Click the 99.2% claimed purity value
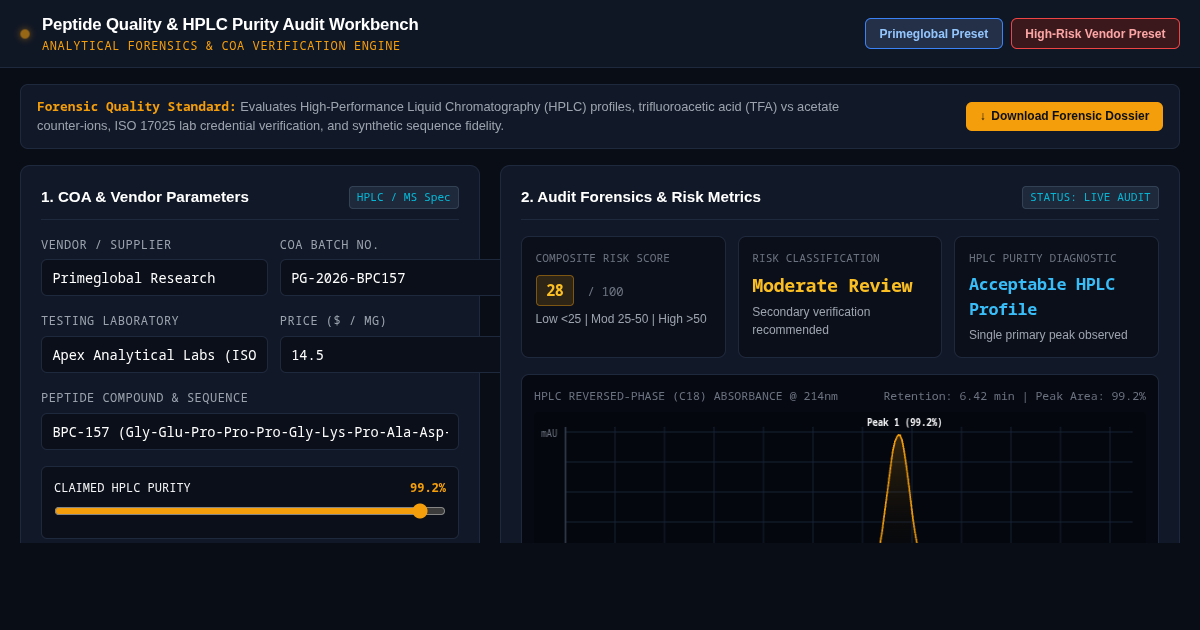 click(x=428, y=488)
